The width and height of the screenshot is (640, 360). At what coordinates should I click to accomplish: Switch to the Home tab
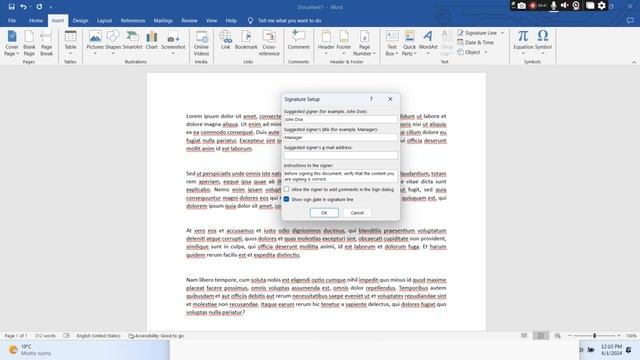click(x=36, y=20)
